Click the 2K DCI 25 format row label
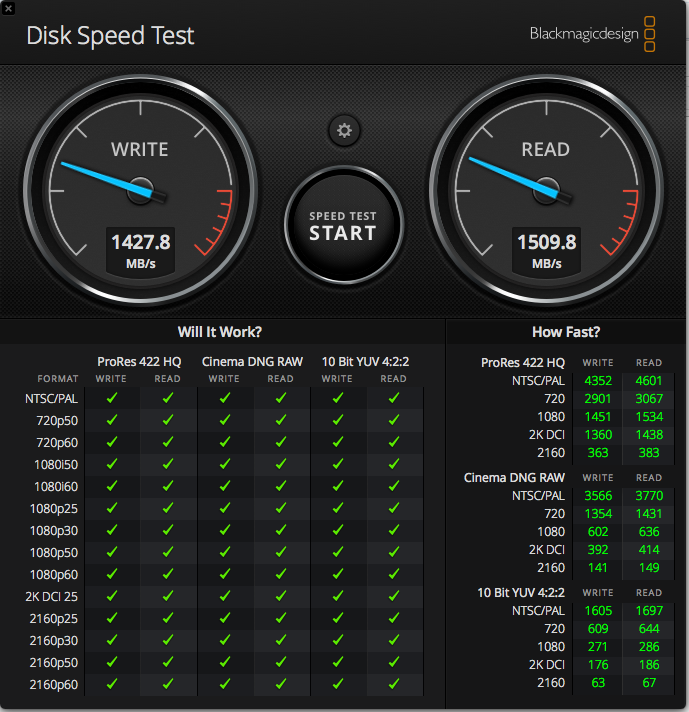 pyautogui.click(x=51, y=597)
